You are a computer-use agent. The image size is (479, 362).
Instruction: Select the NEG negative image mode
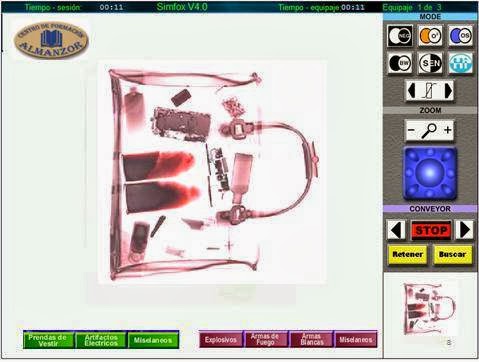(400, 36)
